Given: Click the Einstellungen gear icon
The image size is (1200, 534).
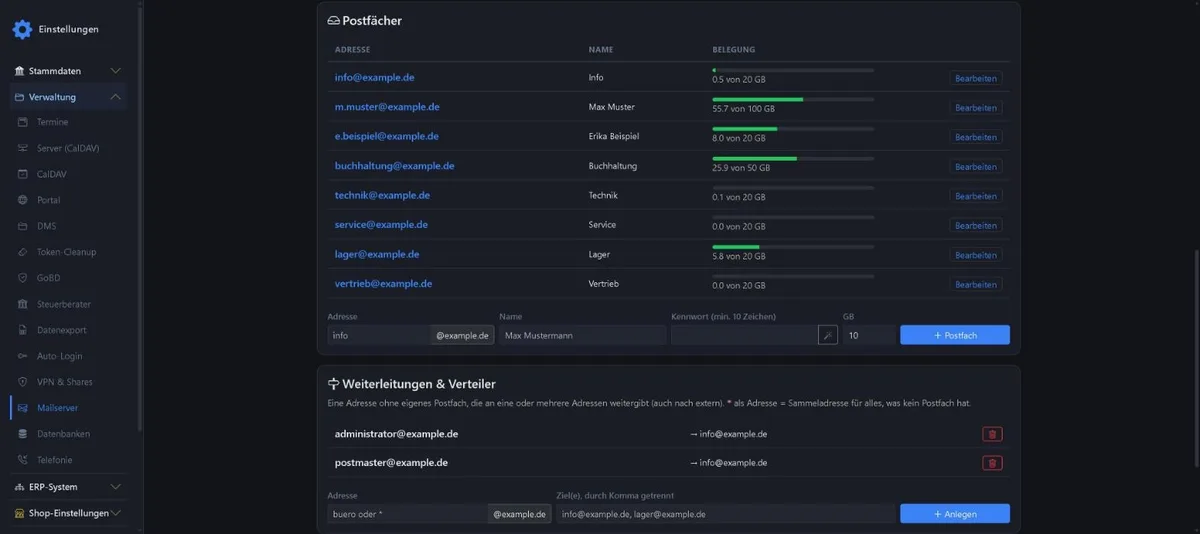Looking at the screenshot, I should (x=22, y=29).
